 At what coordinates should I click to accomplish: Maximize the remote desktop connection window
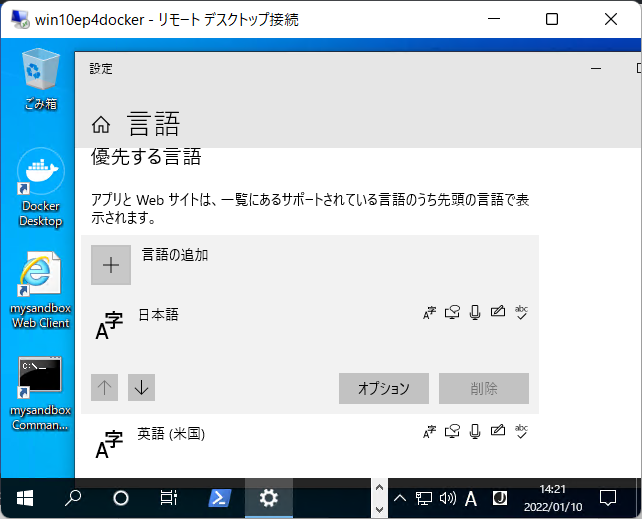coord(552,19)
